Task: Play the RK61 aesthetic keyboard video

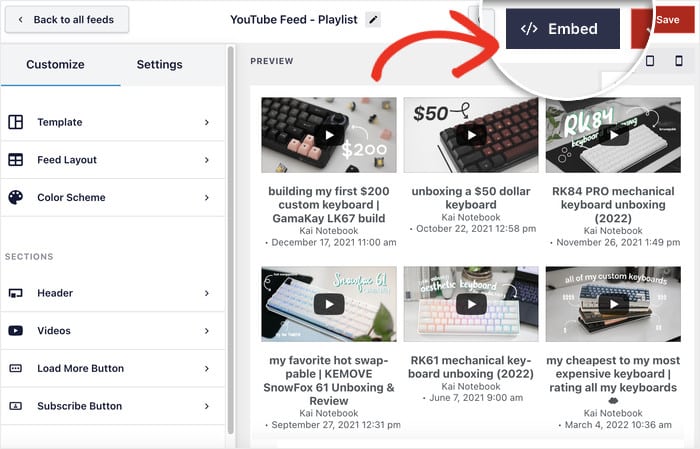Action: click(471, 304)
